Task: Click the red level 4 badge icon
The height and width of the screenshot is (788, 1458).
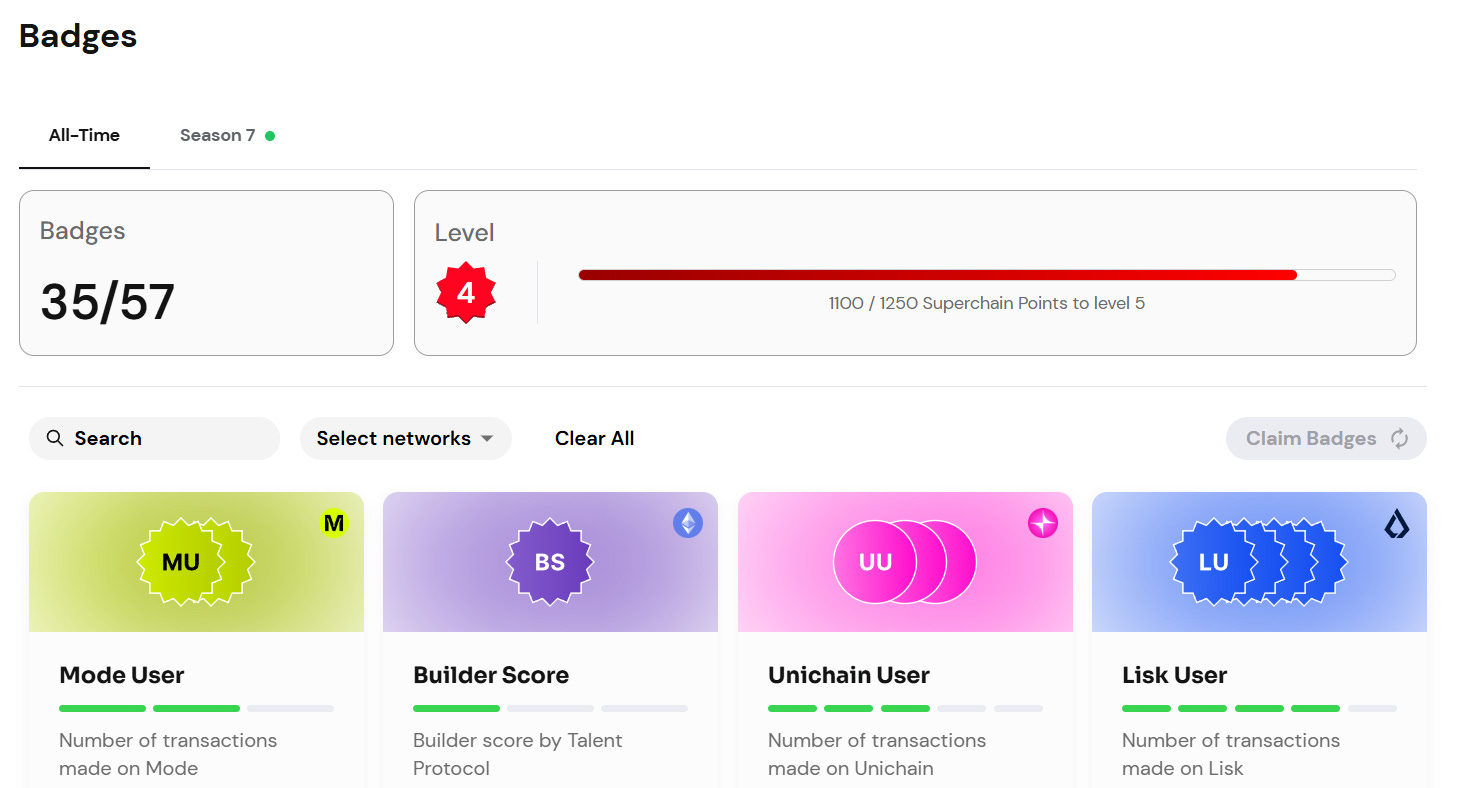Action: [466, 293]
